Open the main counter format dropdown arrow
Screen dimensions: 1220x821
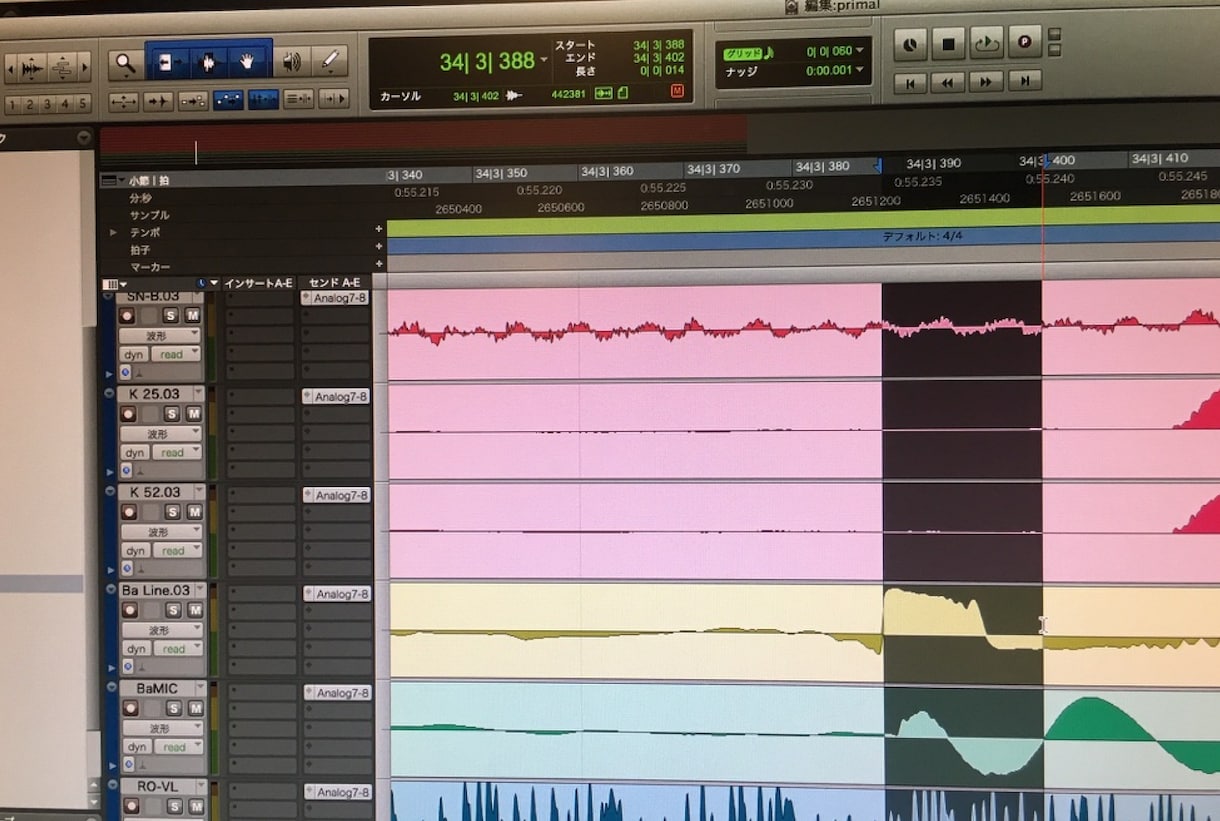[544, 61]
